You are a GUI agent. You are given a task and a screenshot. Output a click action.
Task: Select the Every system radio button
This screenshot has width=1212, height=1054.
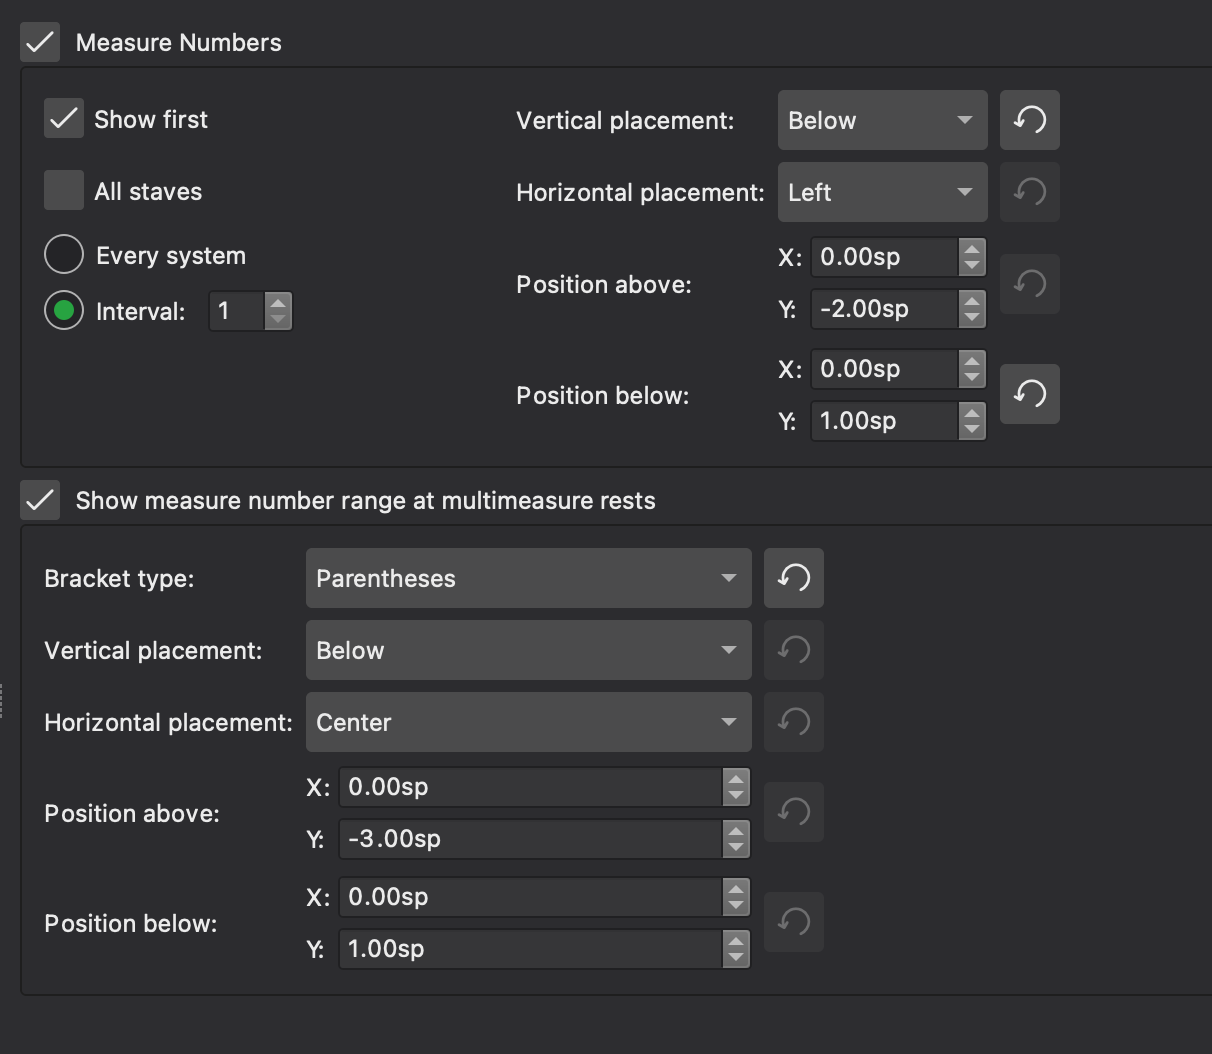[63, 254]
